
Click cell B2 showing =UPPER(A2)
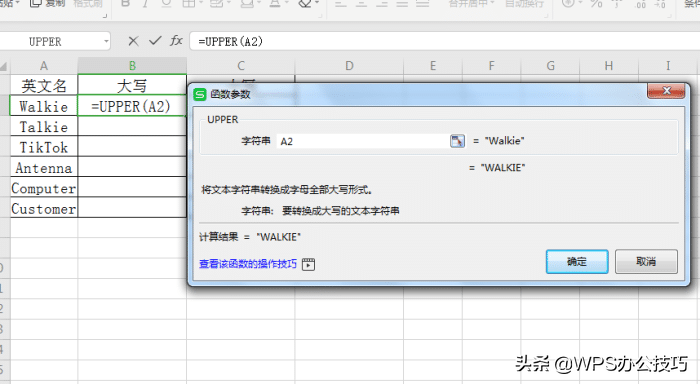click(132, 106)
